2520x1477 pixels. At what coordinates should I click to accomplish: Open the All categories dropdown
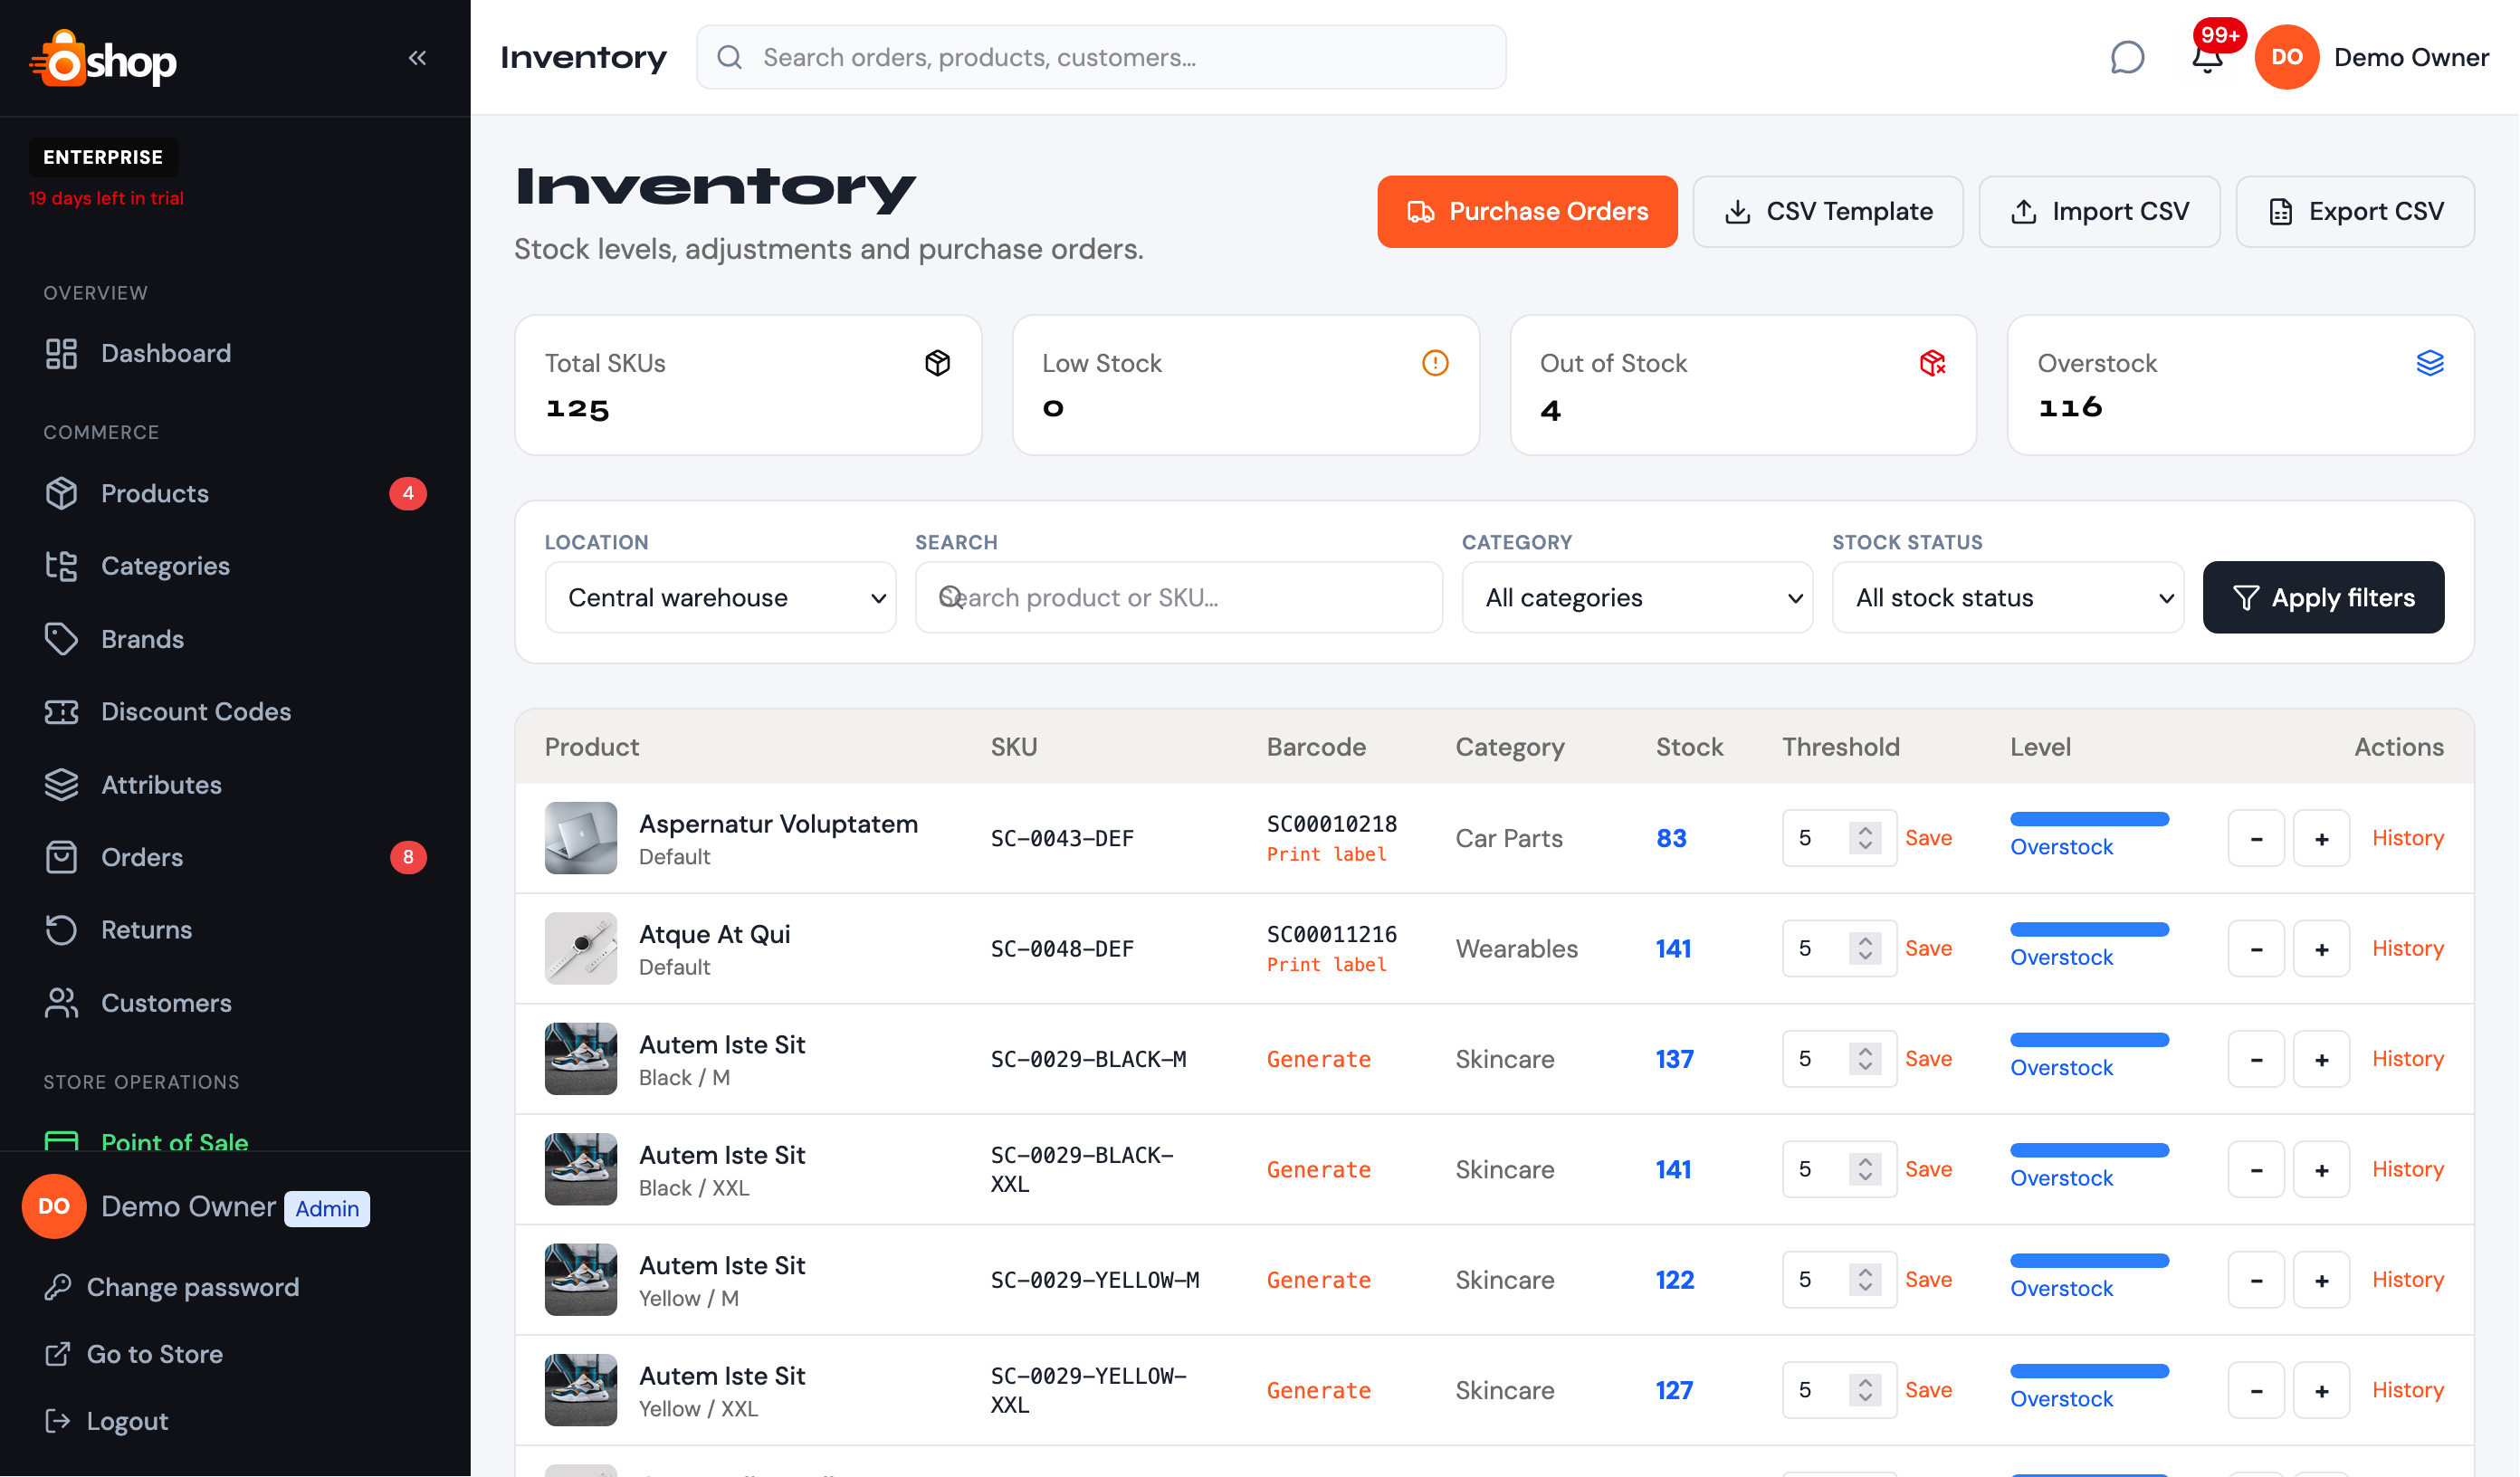(x=1637, y=597)
